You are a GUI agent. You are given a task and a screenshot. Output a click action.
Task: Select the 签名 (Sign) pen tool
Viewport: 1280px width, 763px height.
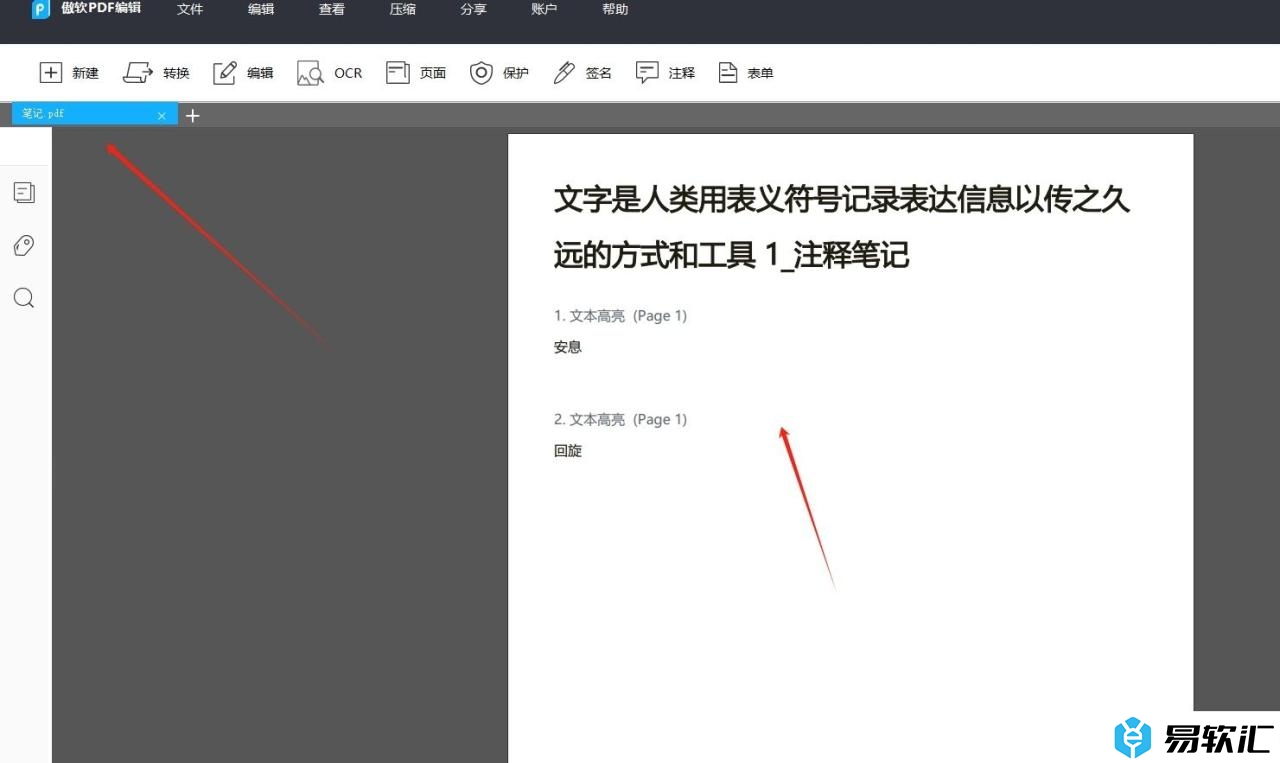(x=582, y=73)
